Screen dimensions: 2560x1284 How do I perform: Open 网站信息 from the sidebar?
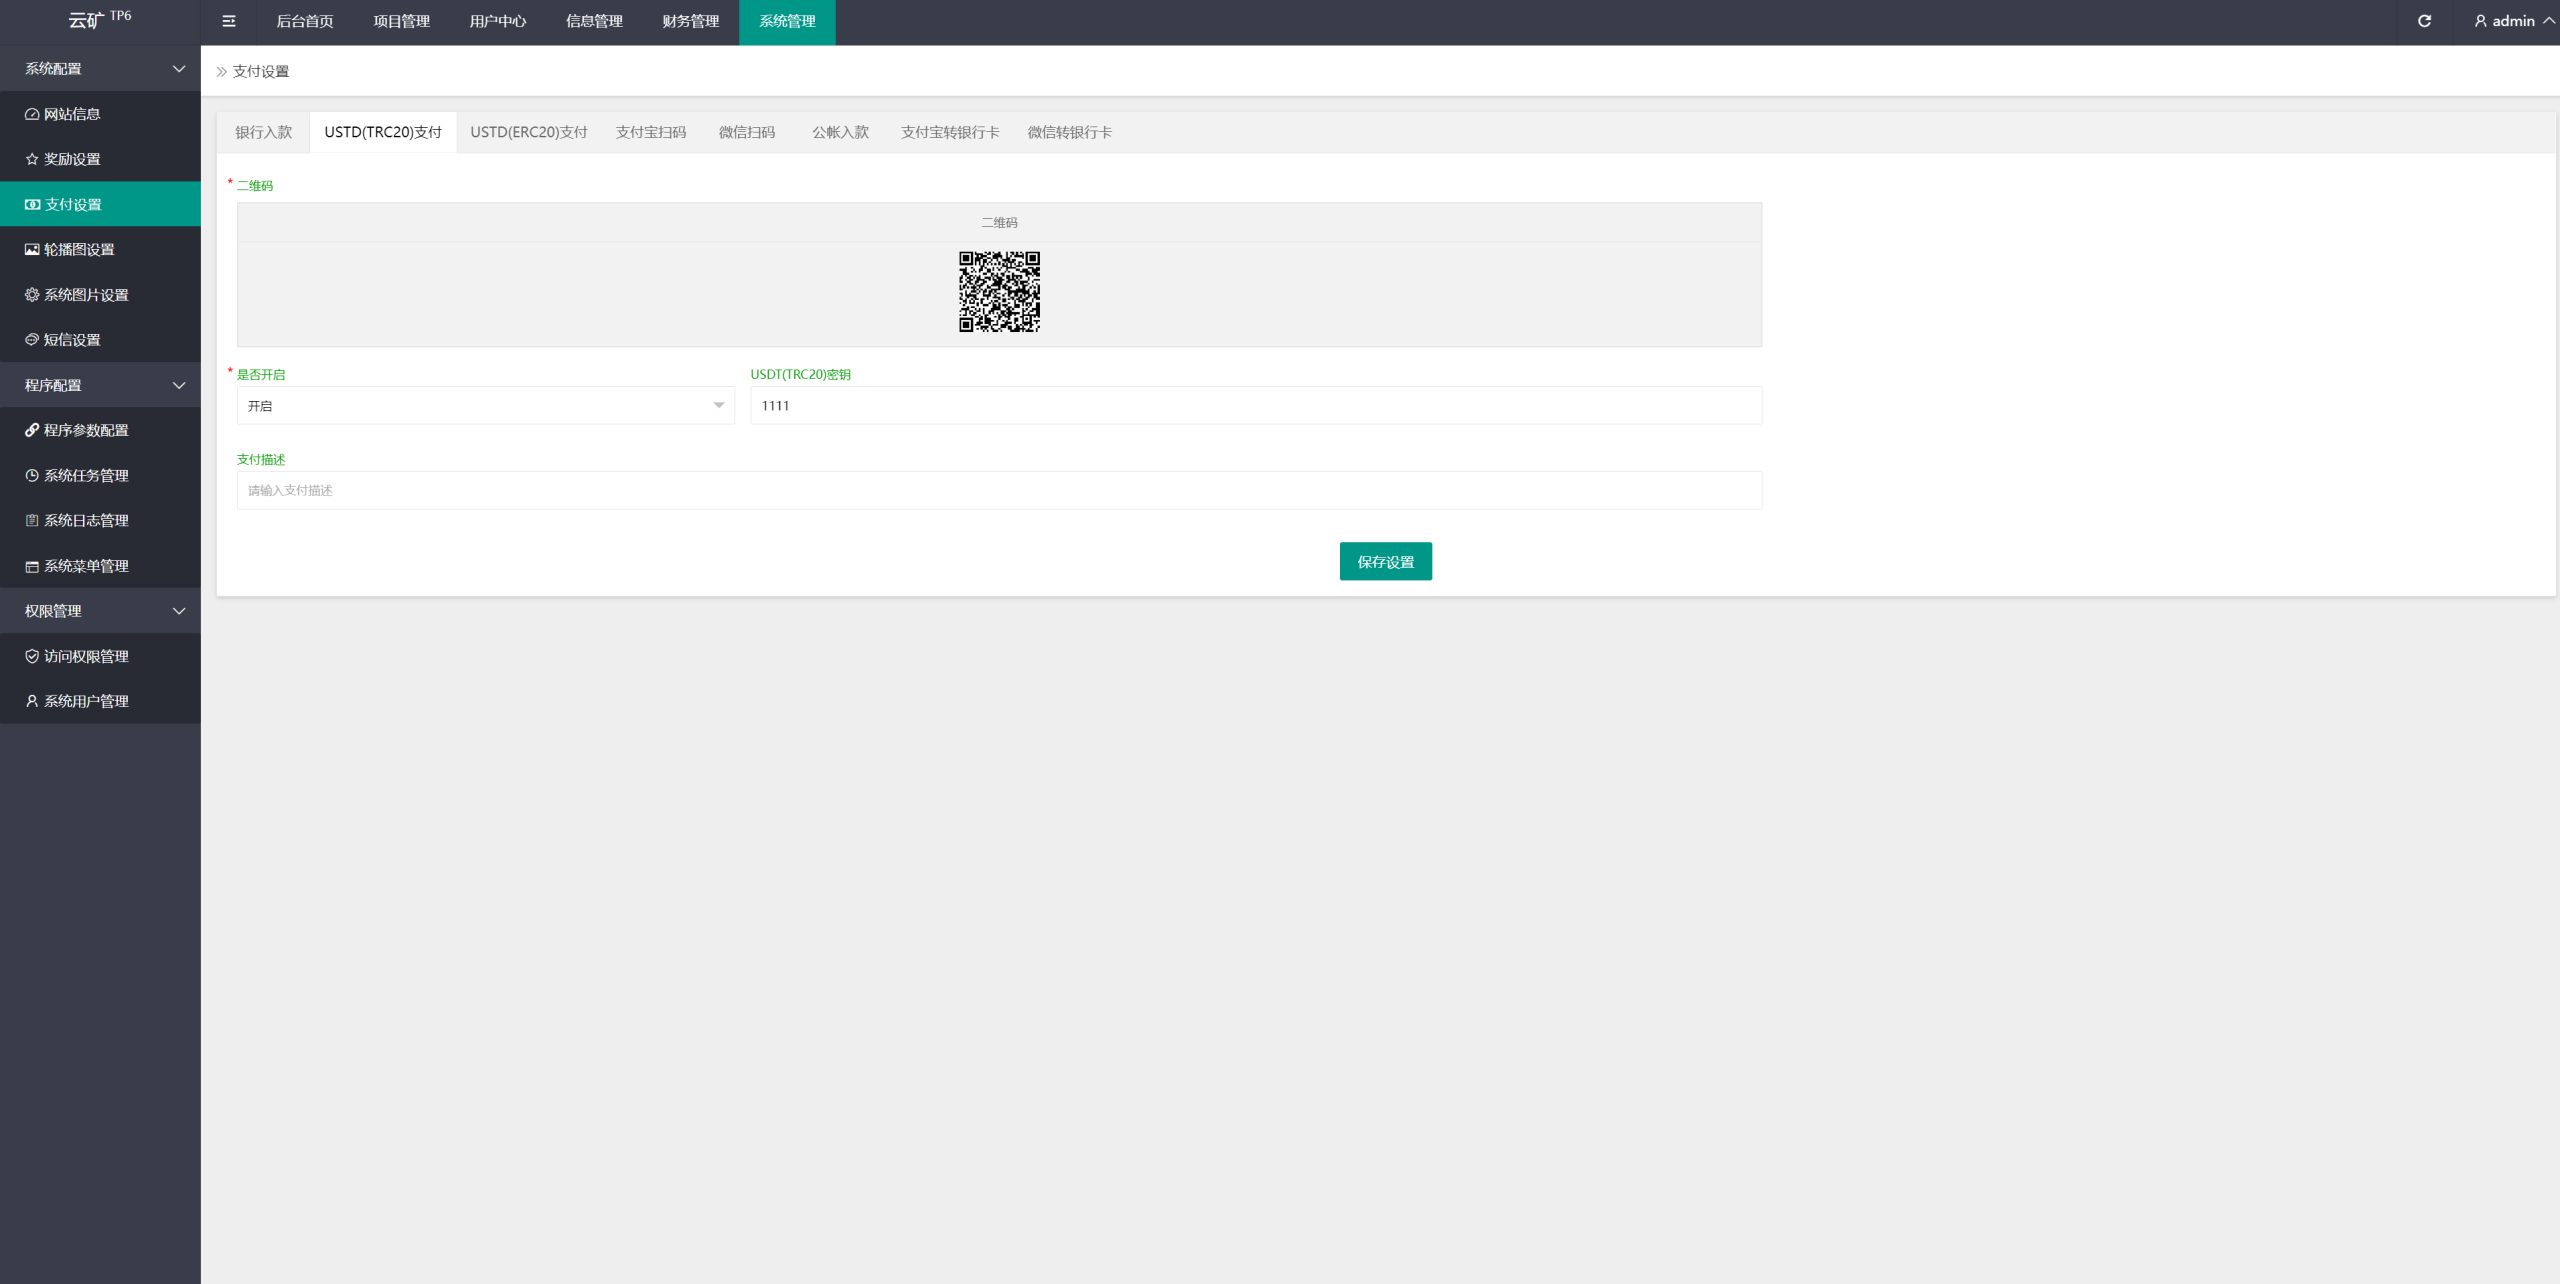coord(72,114)
